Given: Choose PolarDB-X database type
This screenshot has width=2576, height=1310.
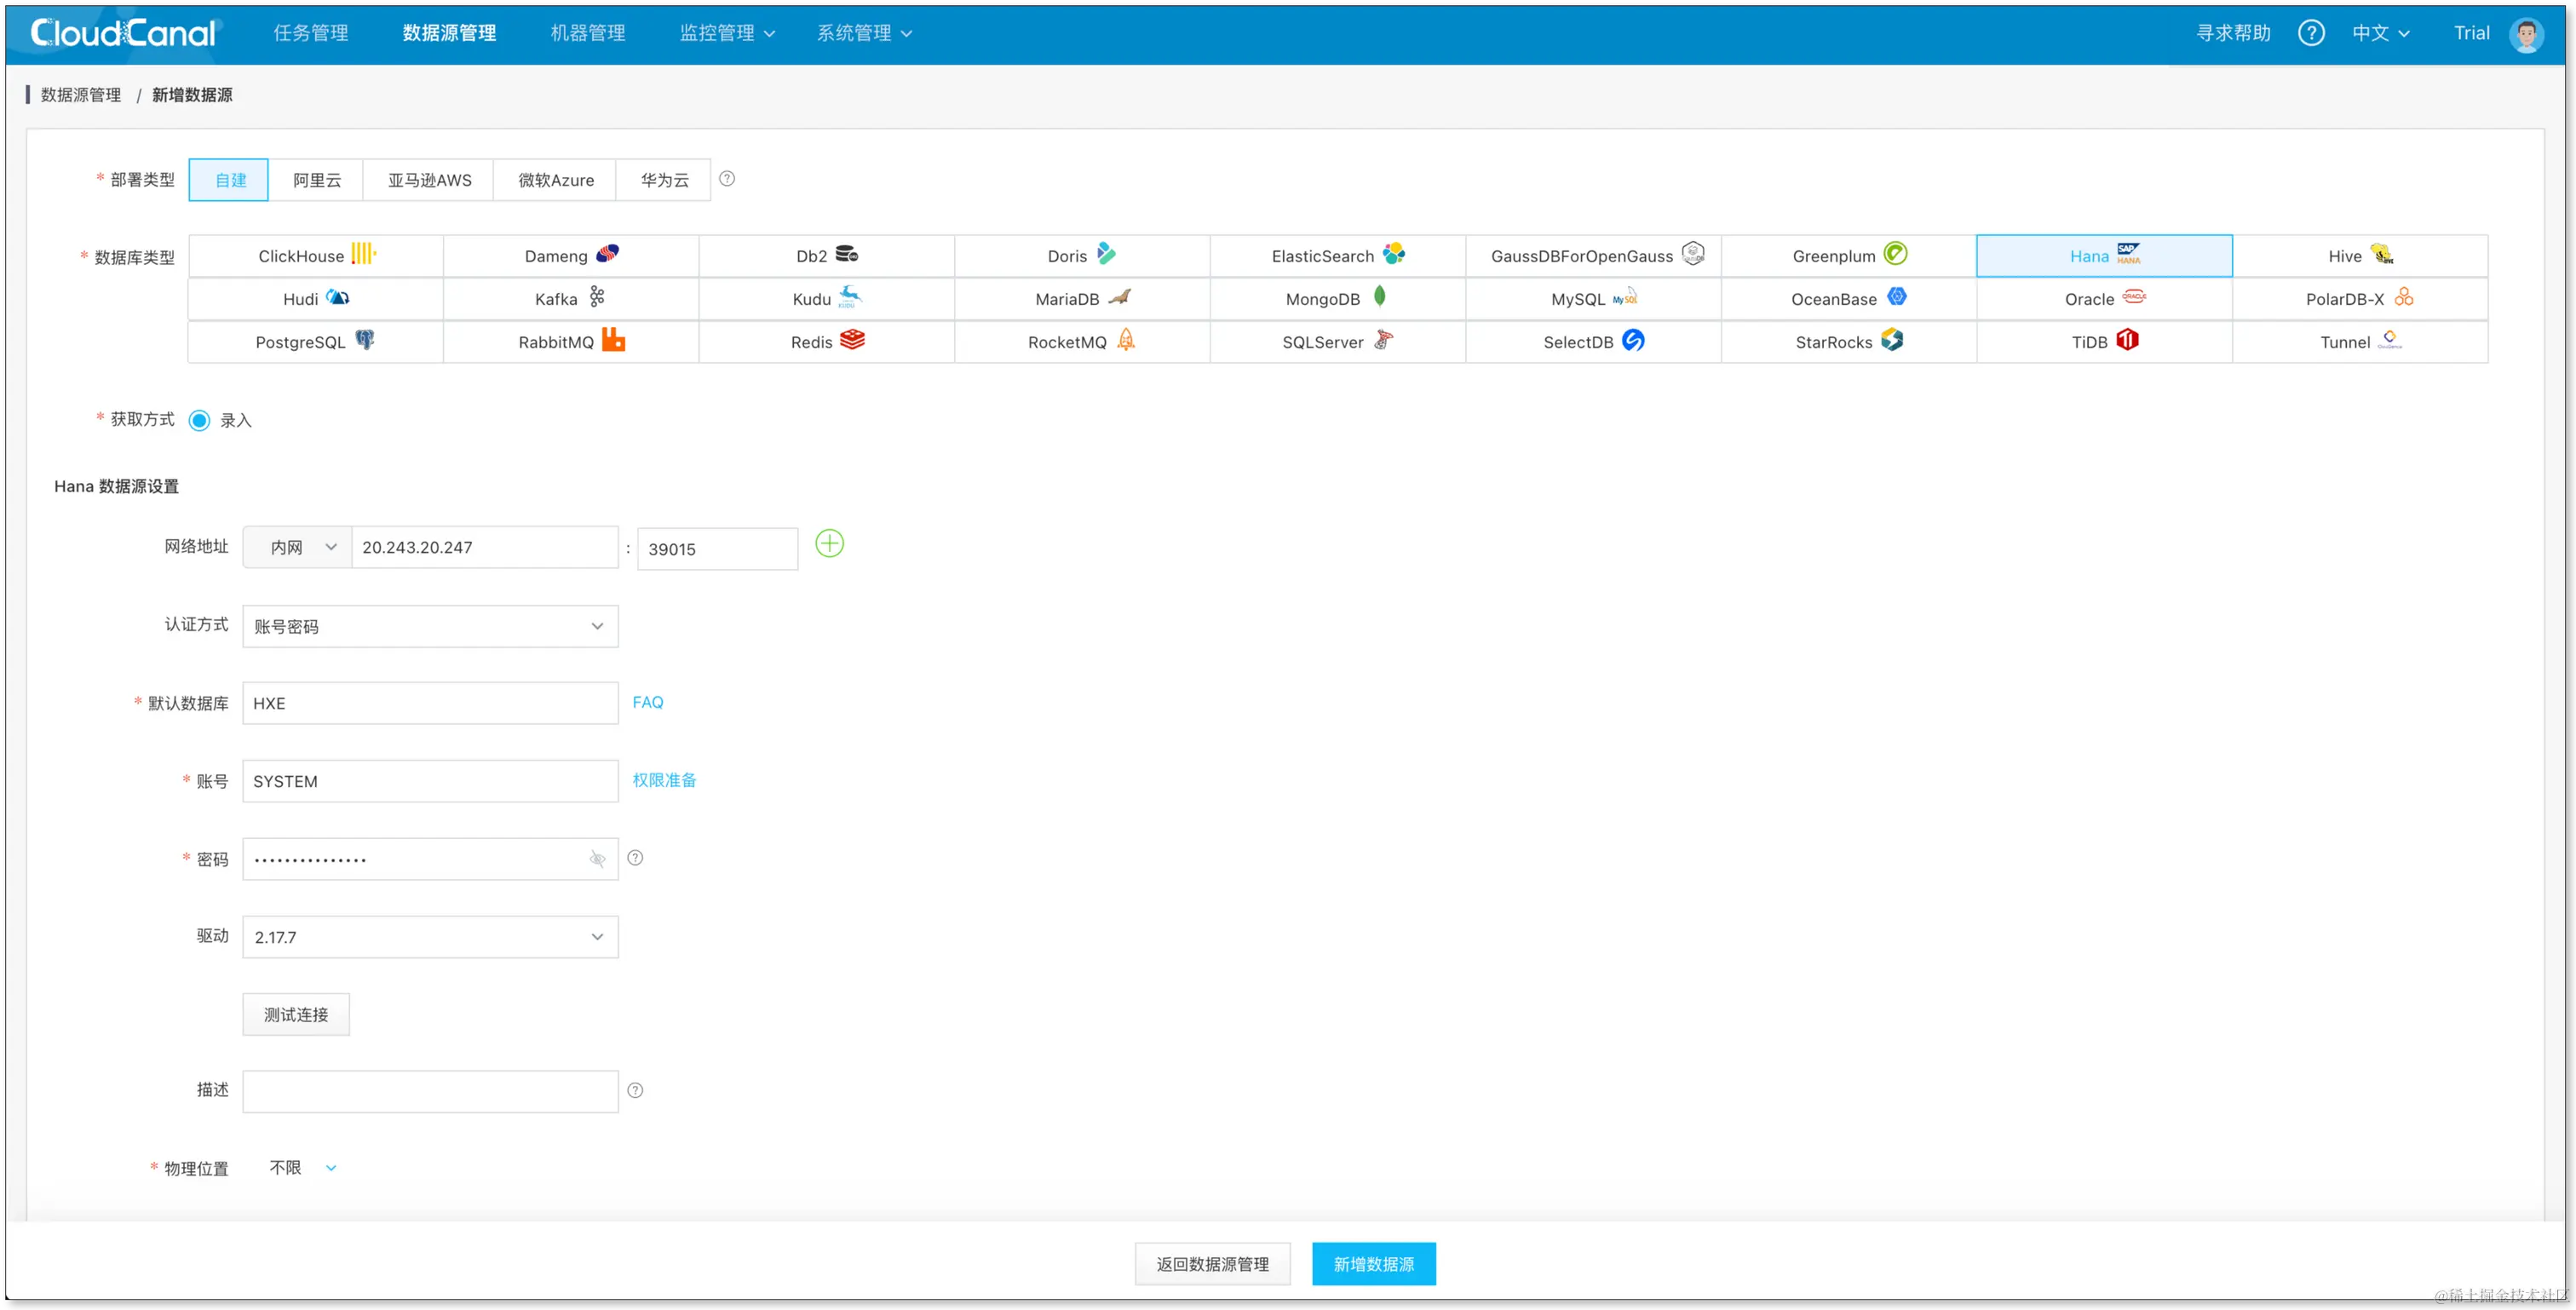Looking at the screenshot, I should pos(2360,299).
